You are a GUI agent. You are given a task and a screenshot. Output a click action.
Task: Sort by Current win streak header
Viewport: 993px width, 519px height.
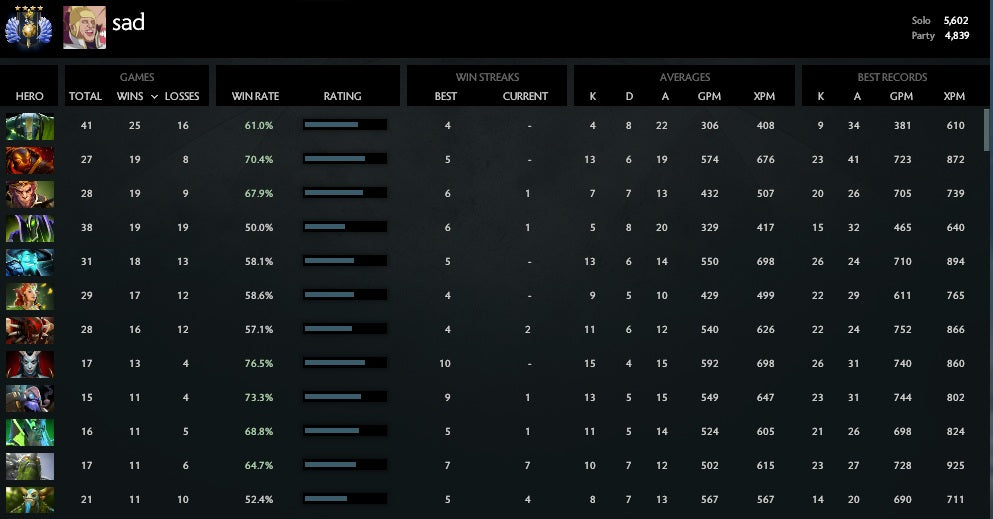click(525, 97)
